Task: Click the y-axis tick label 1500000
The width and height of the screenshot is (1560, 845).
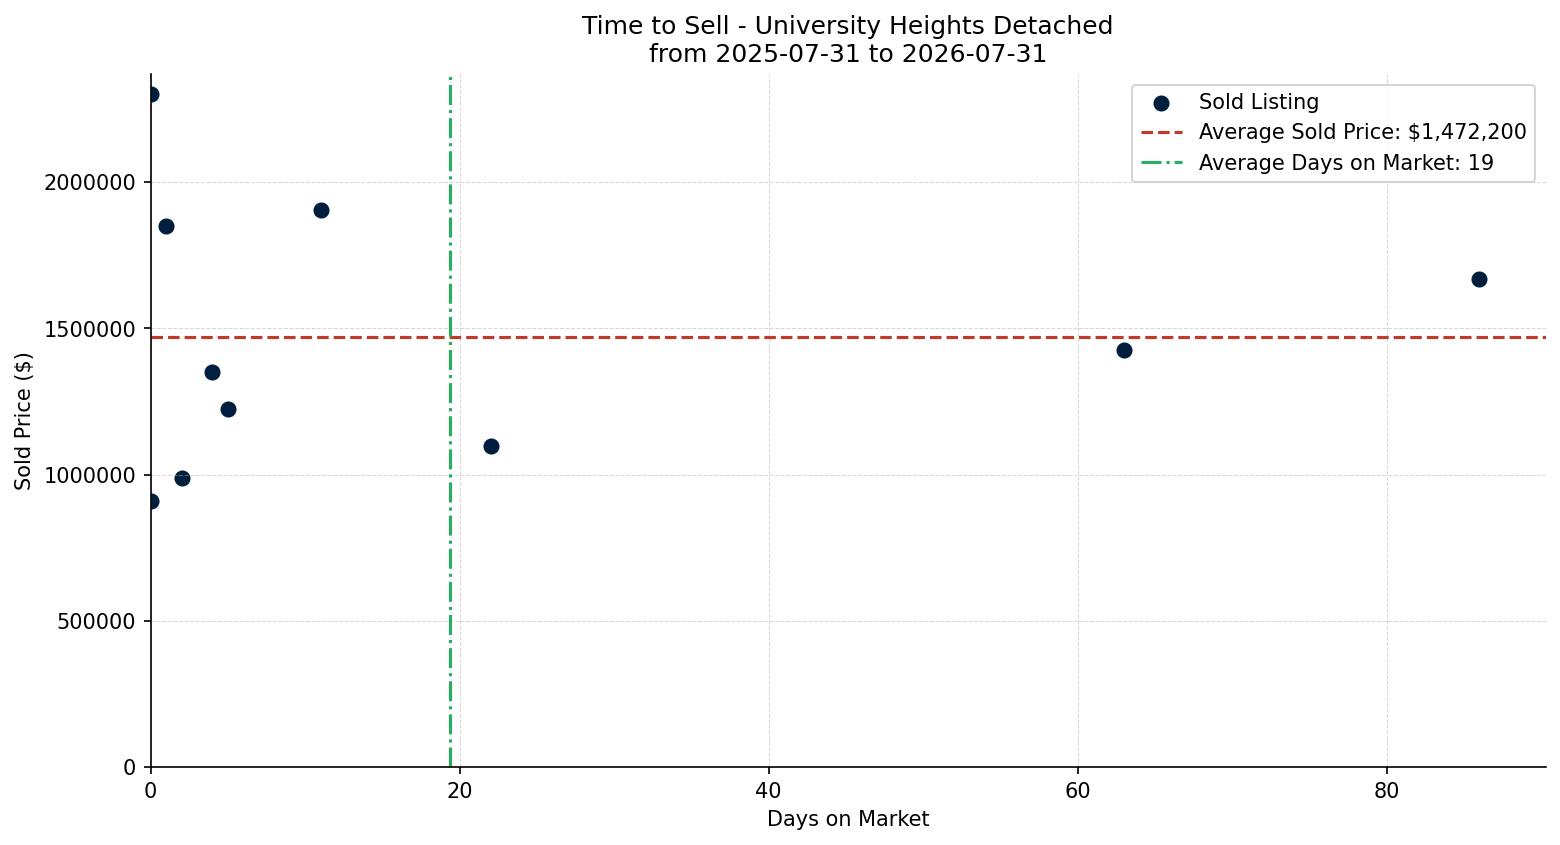Action: [x=90, y=329]
